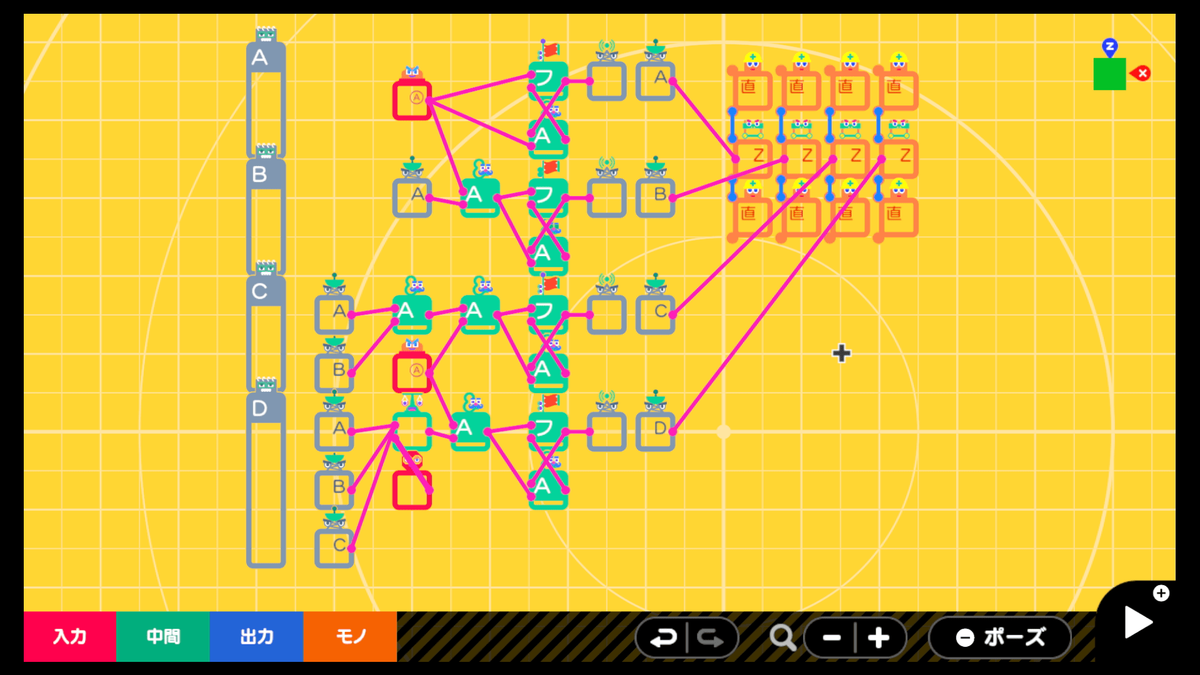This screenshot has width=1200, height=675.
Task: Select the flag フ node wired to output B
Action: click(548, 197)
